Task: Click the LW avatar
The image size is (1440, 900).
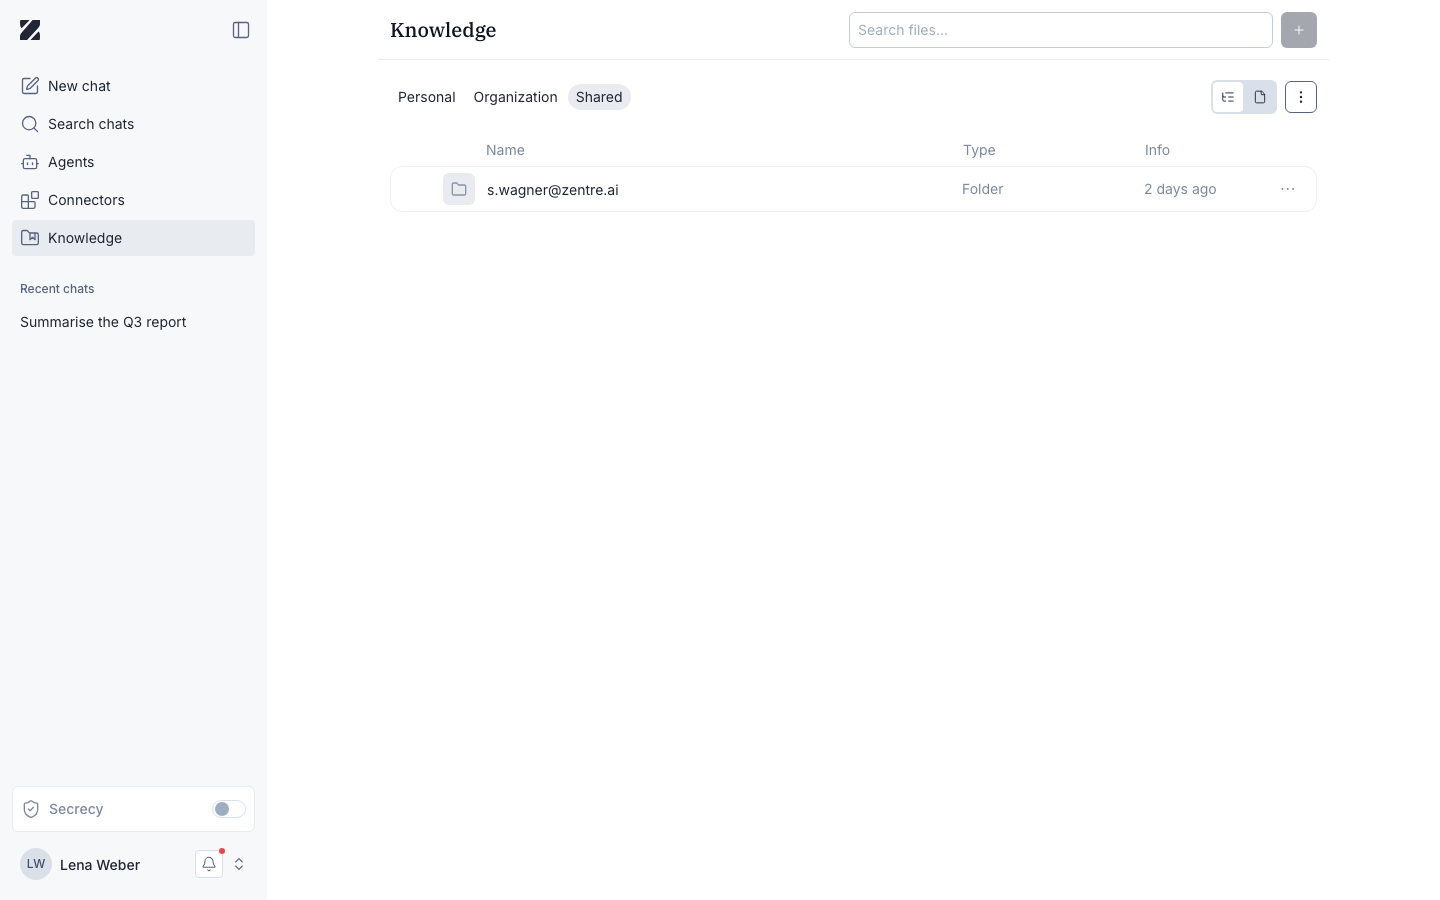Action: tap(36, 864)
